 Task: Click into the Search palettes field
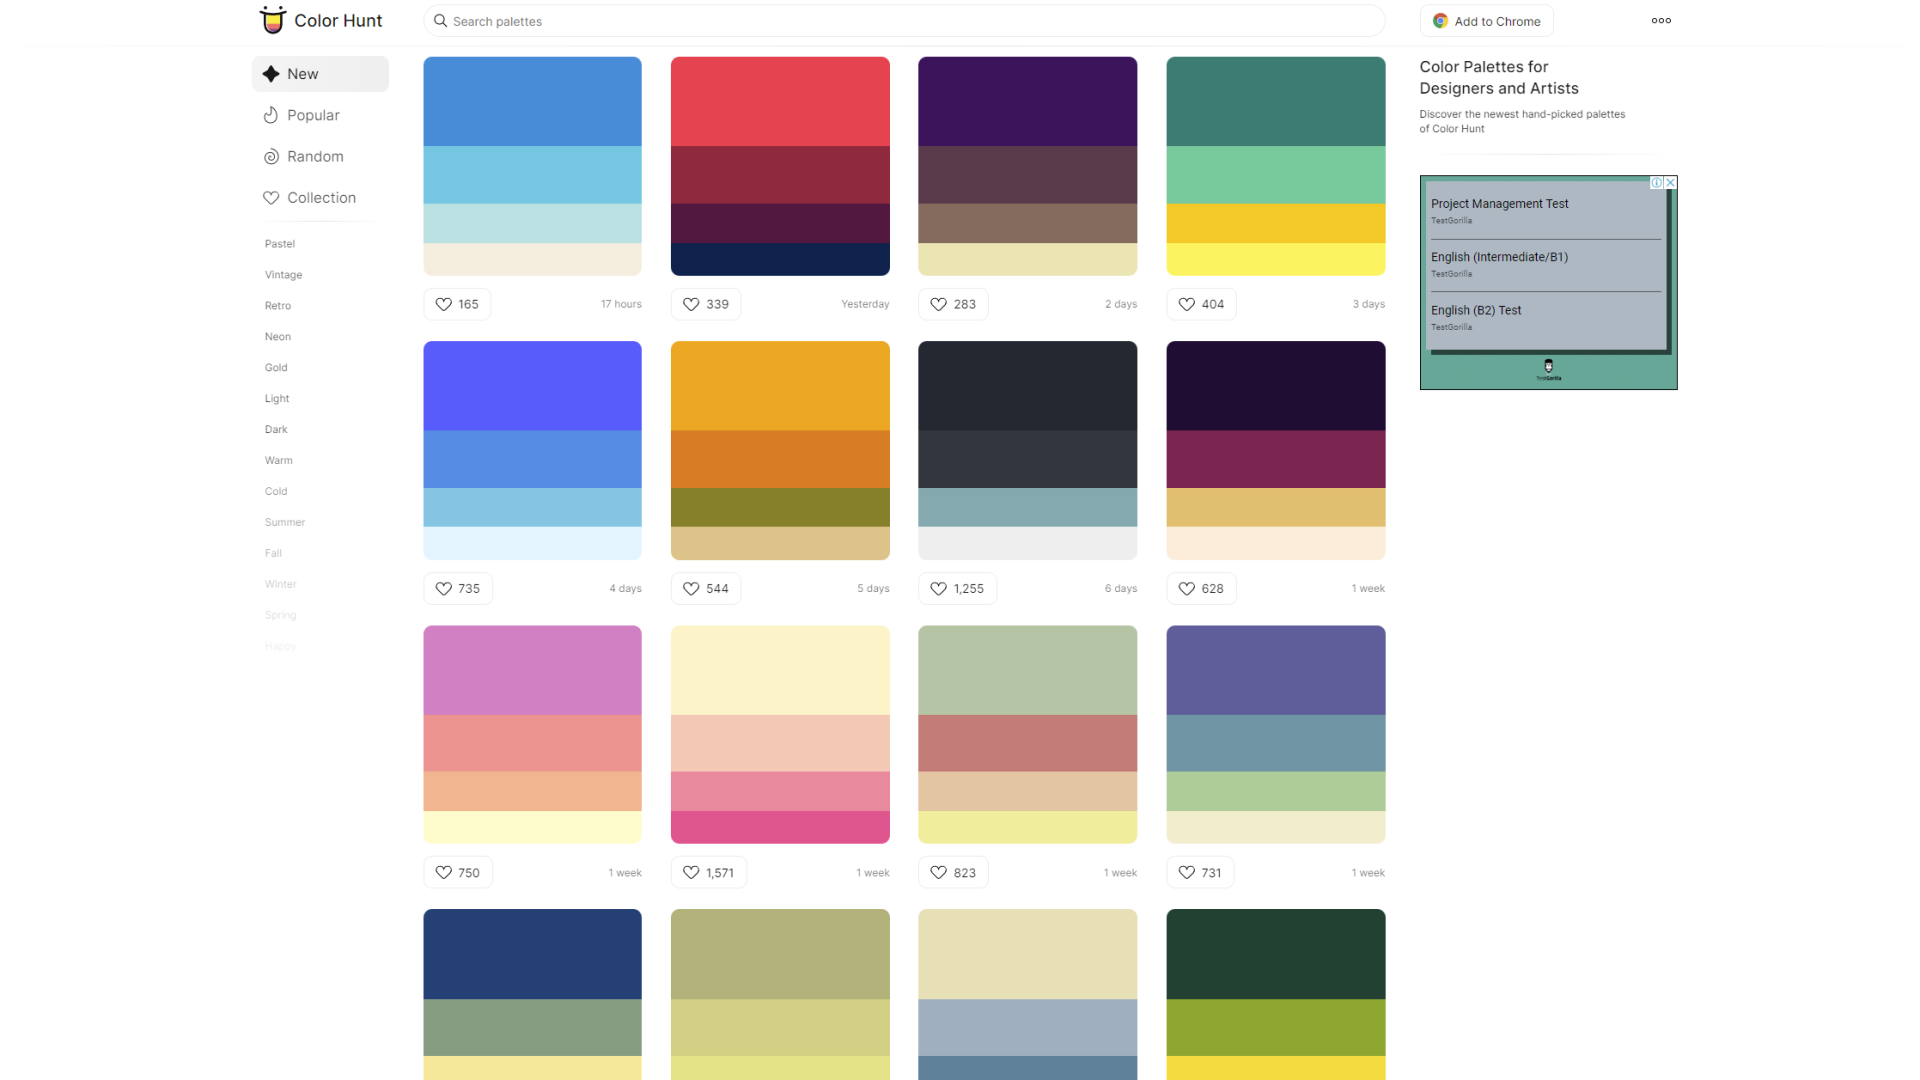(904, 21)
